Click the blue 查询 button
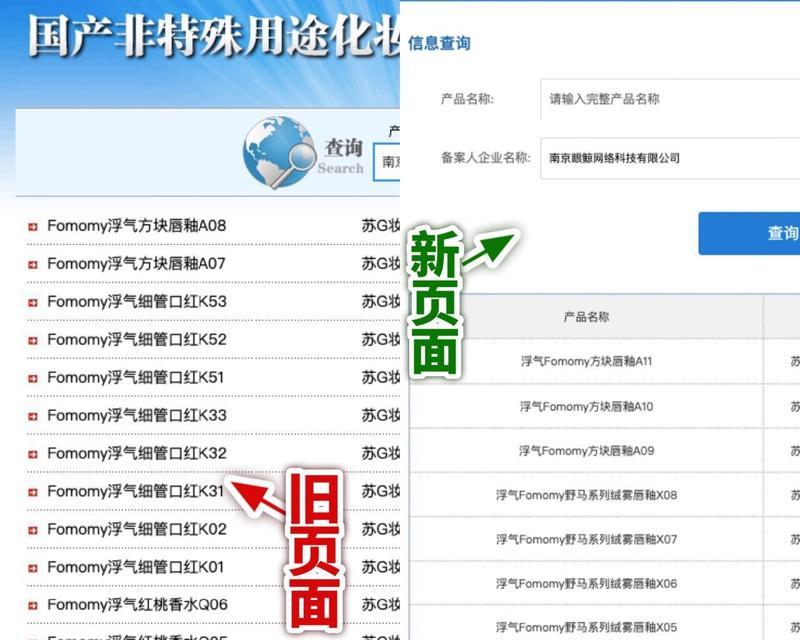Viewport: 800px width, 640px height. [749, 234]
